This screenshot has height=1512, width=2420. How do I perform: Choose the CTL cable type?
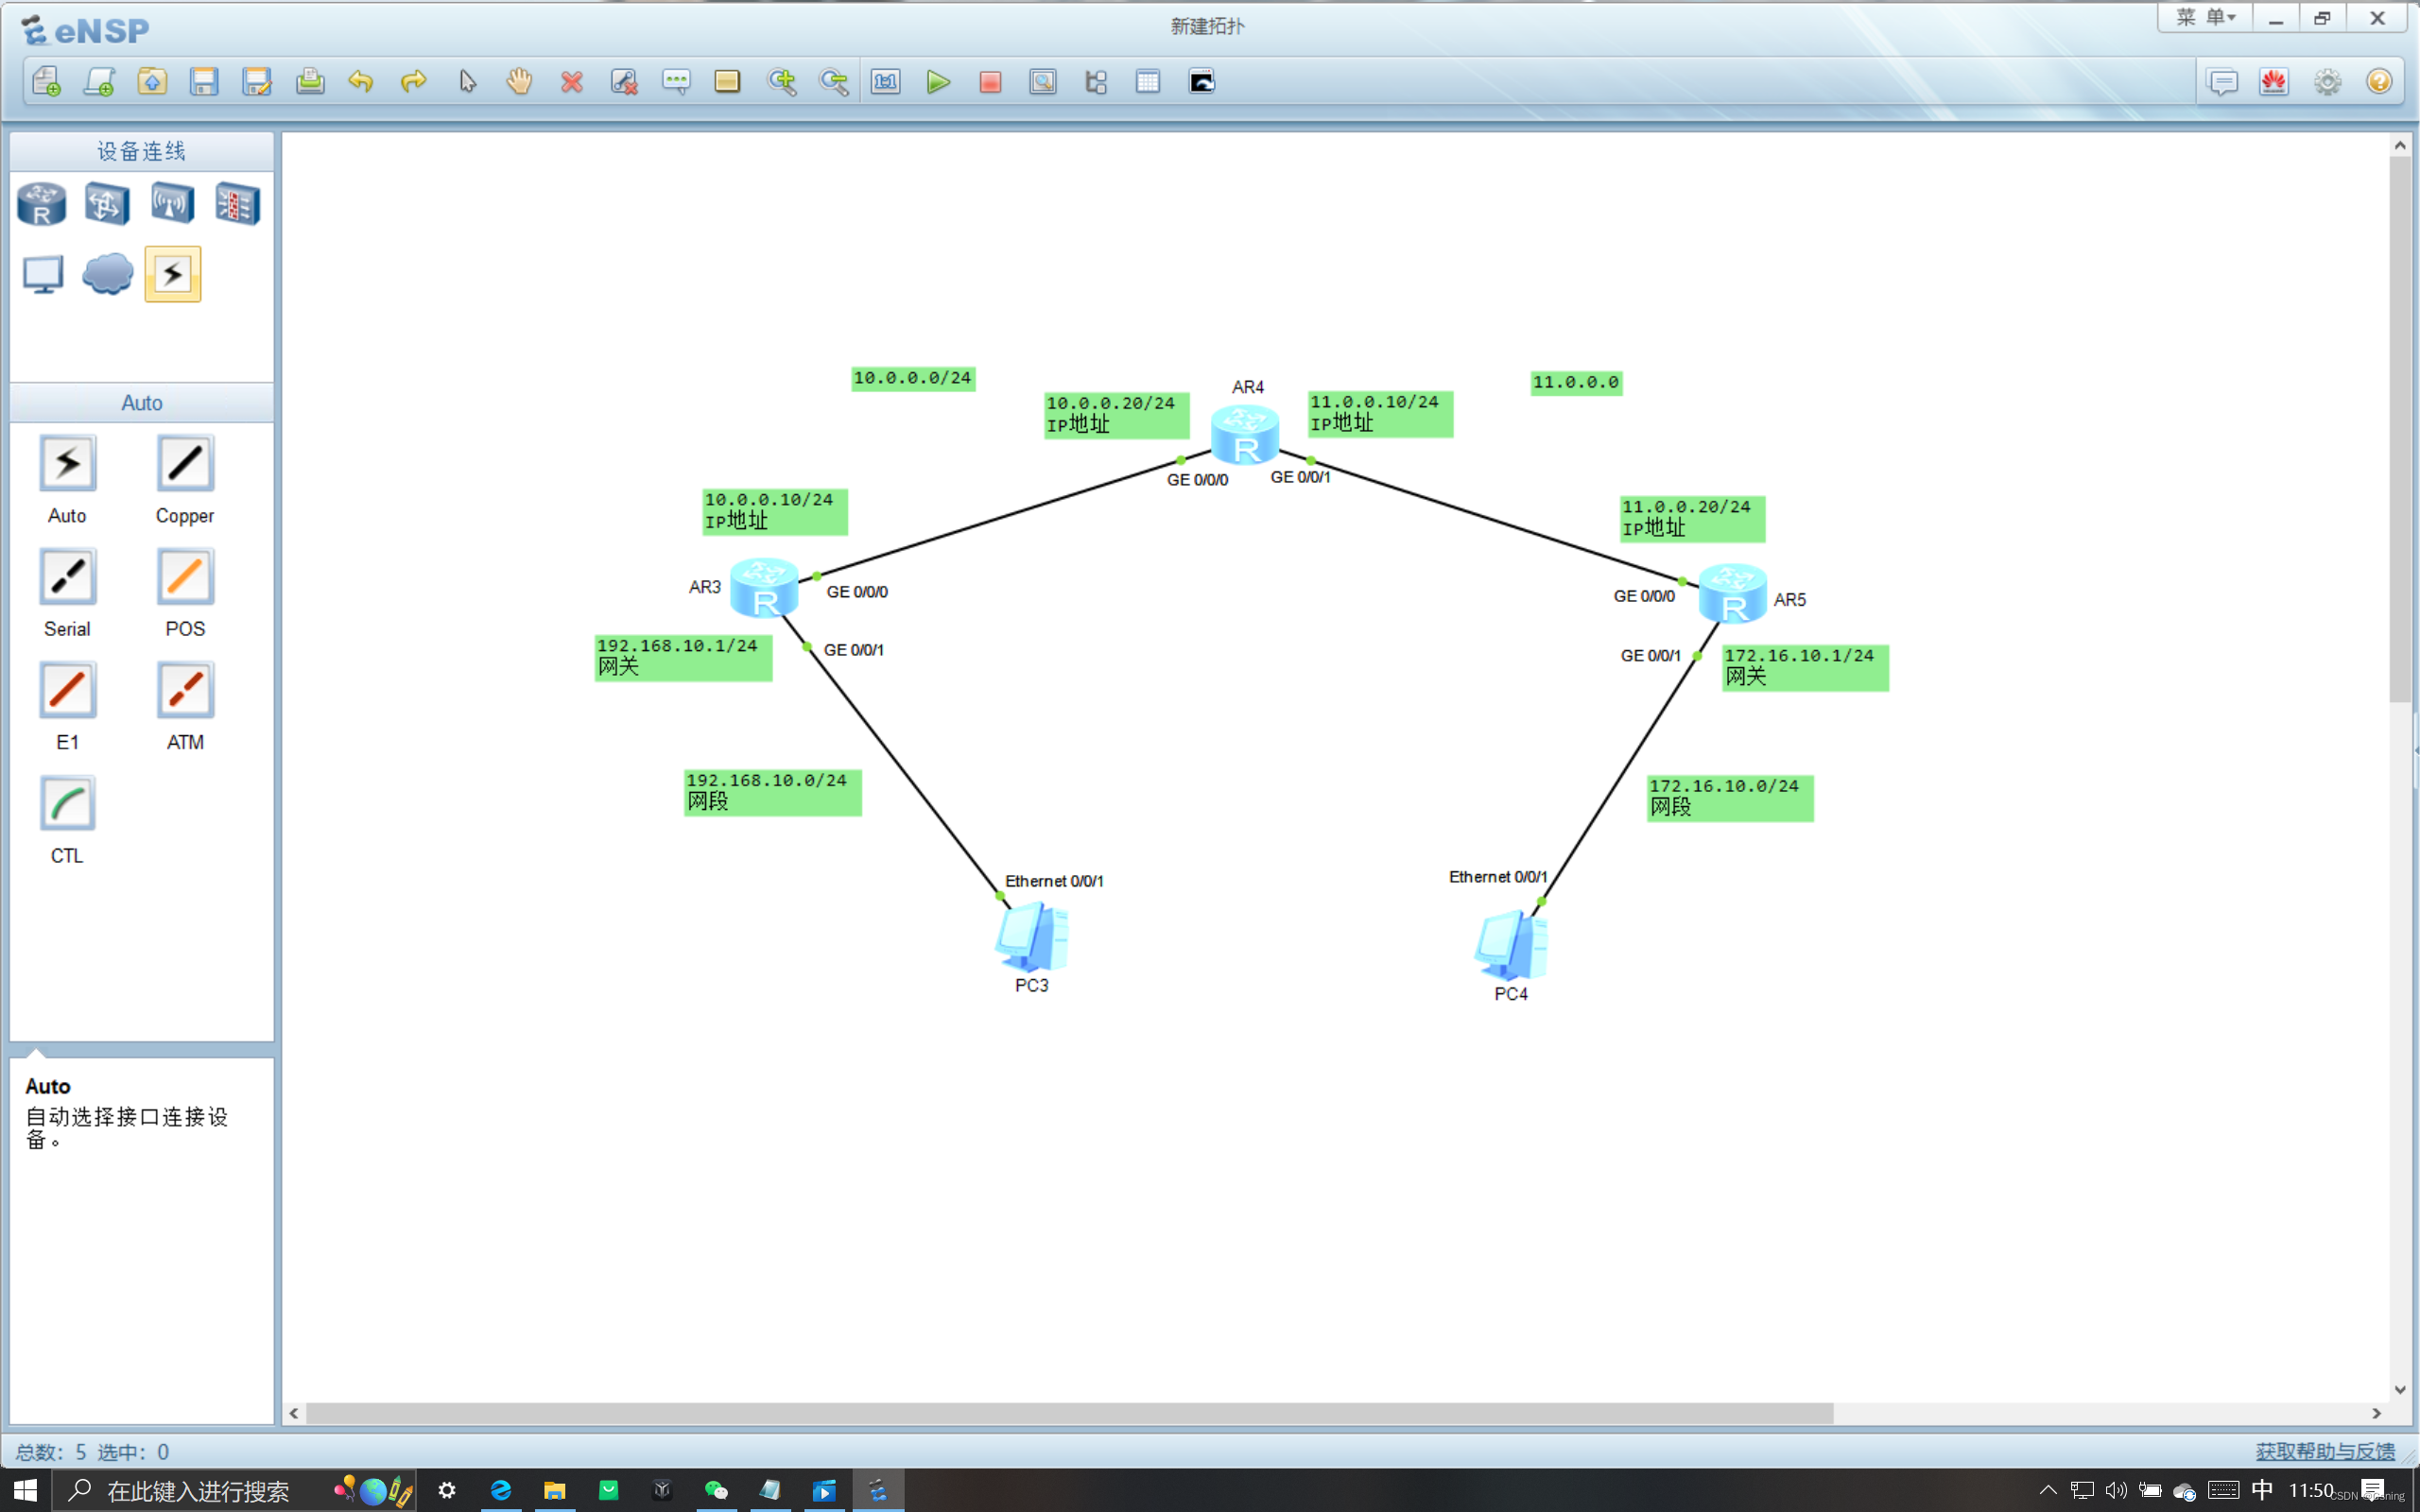(x=67, y=803)
